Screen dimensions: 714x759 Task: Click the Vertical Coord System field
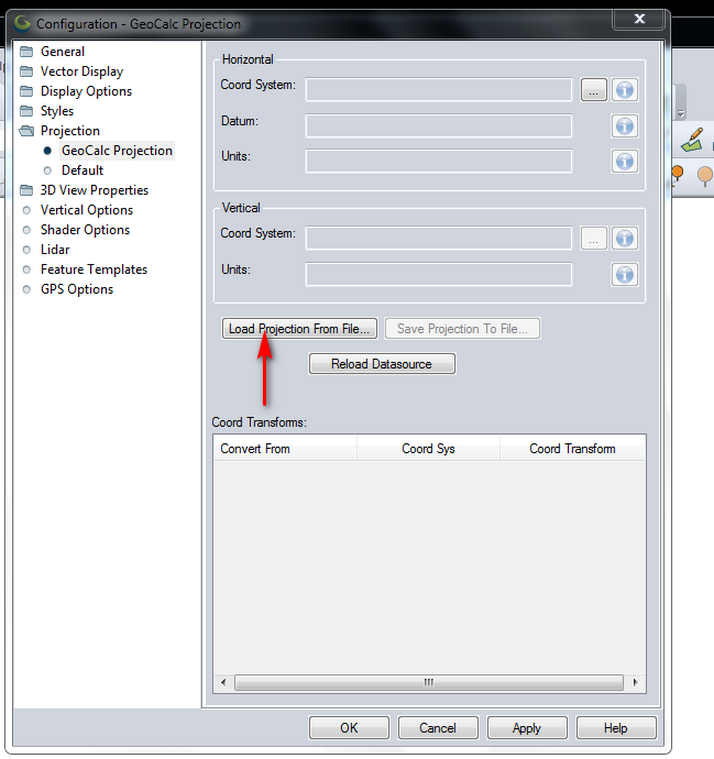439,238
